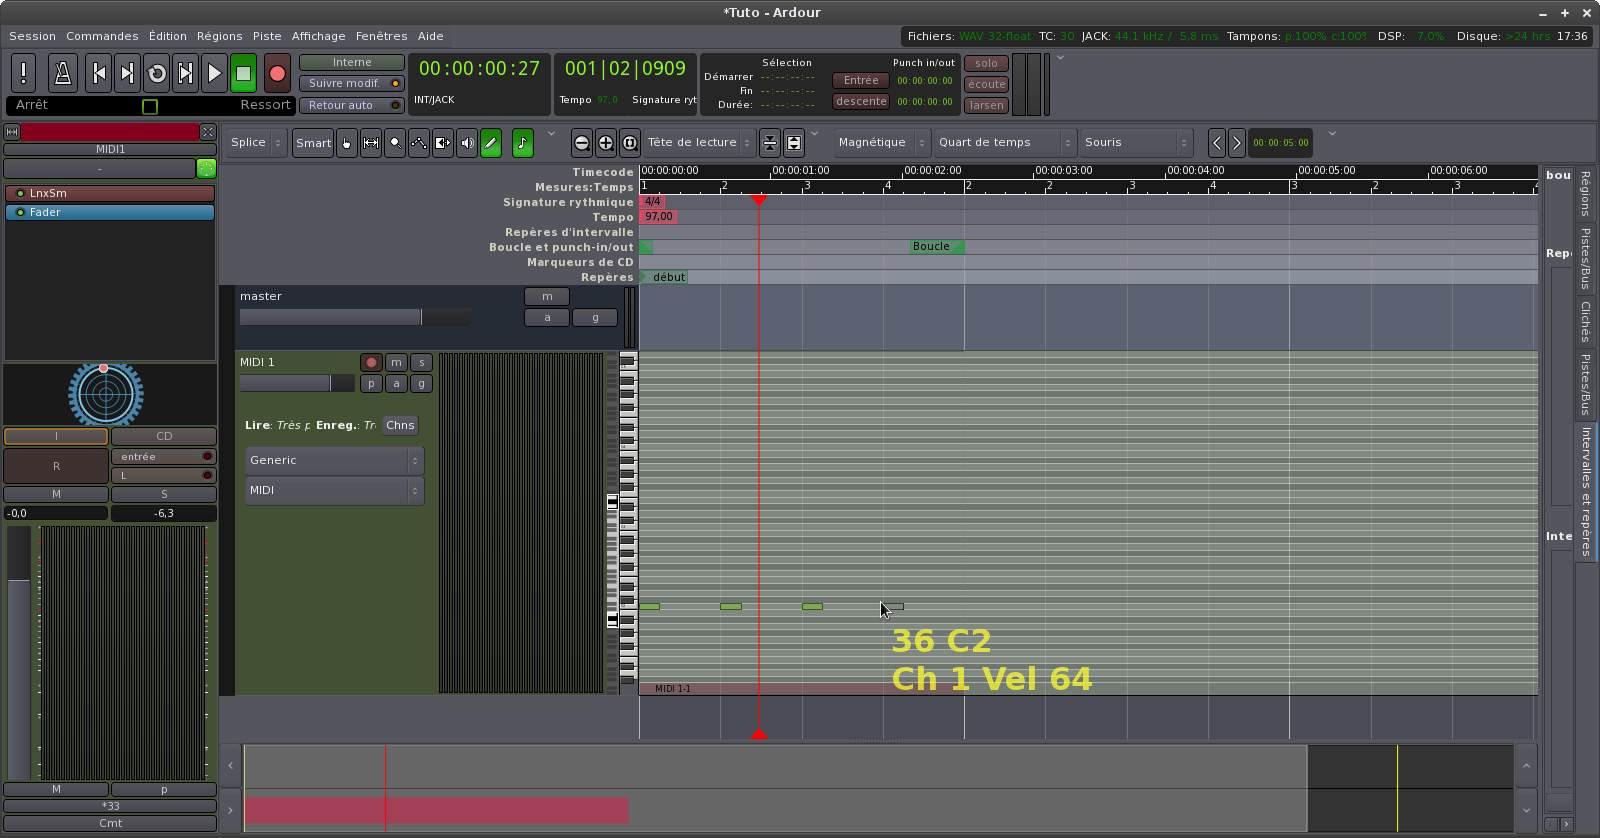
Task: Toggle Interne sync source
Action: [352, 62]
